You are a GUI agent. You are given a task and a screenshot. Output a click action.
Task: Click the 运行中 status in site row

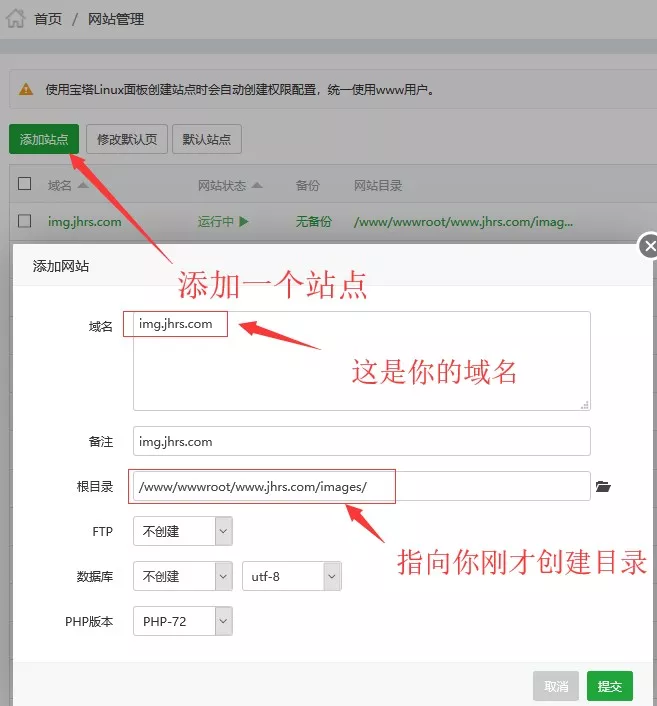tap(223, 222)
